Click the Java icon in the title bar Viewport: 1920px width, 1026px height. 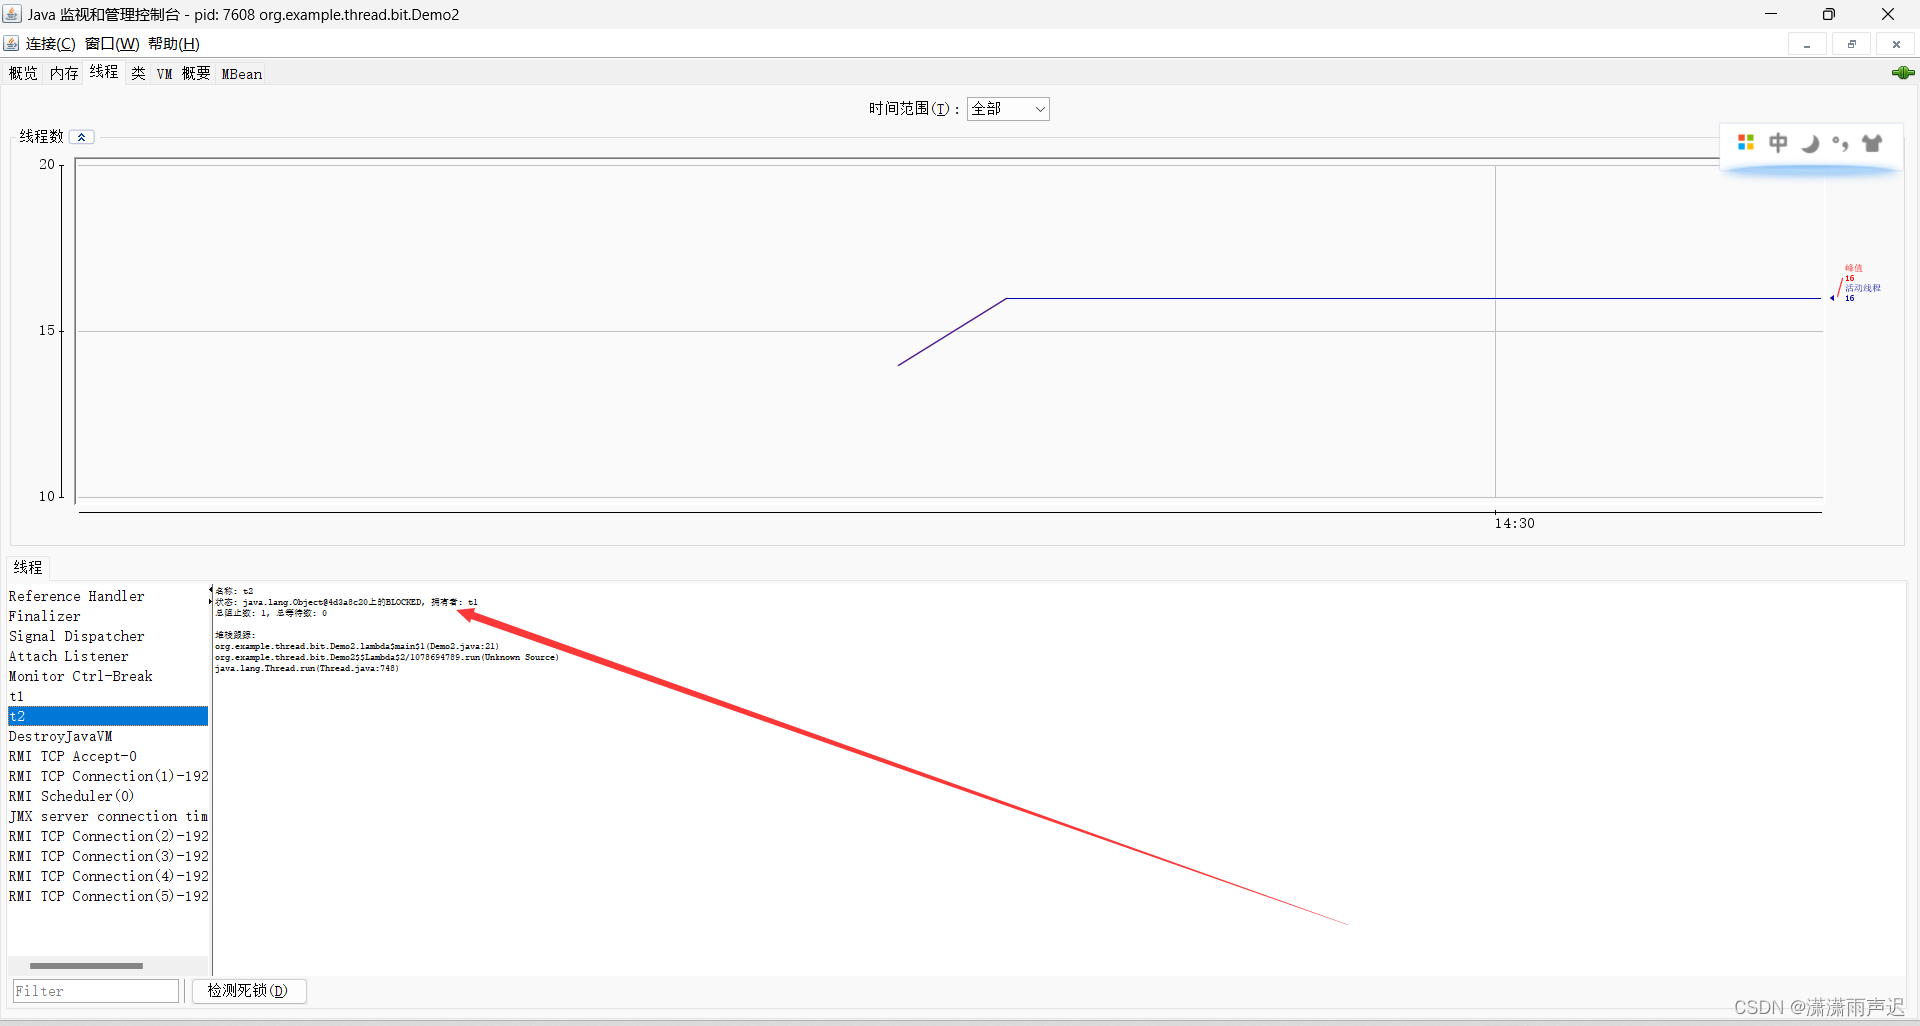point(12,14)
